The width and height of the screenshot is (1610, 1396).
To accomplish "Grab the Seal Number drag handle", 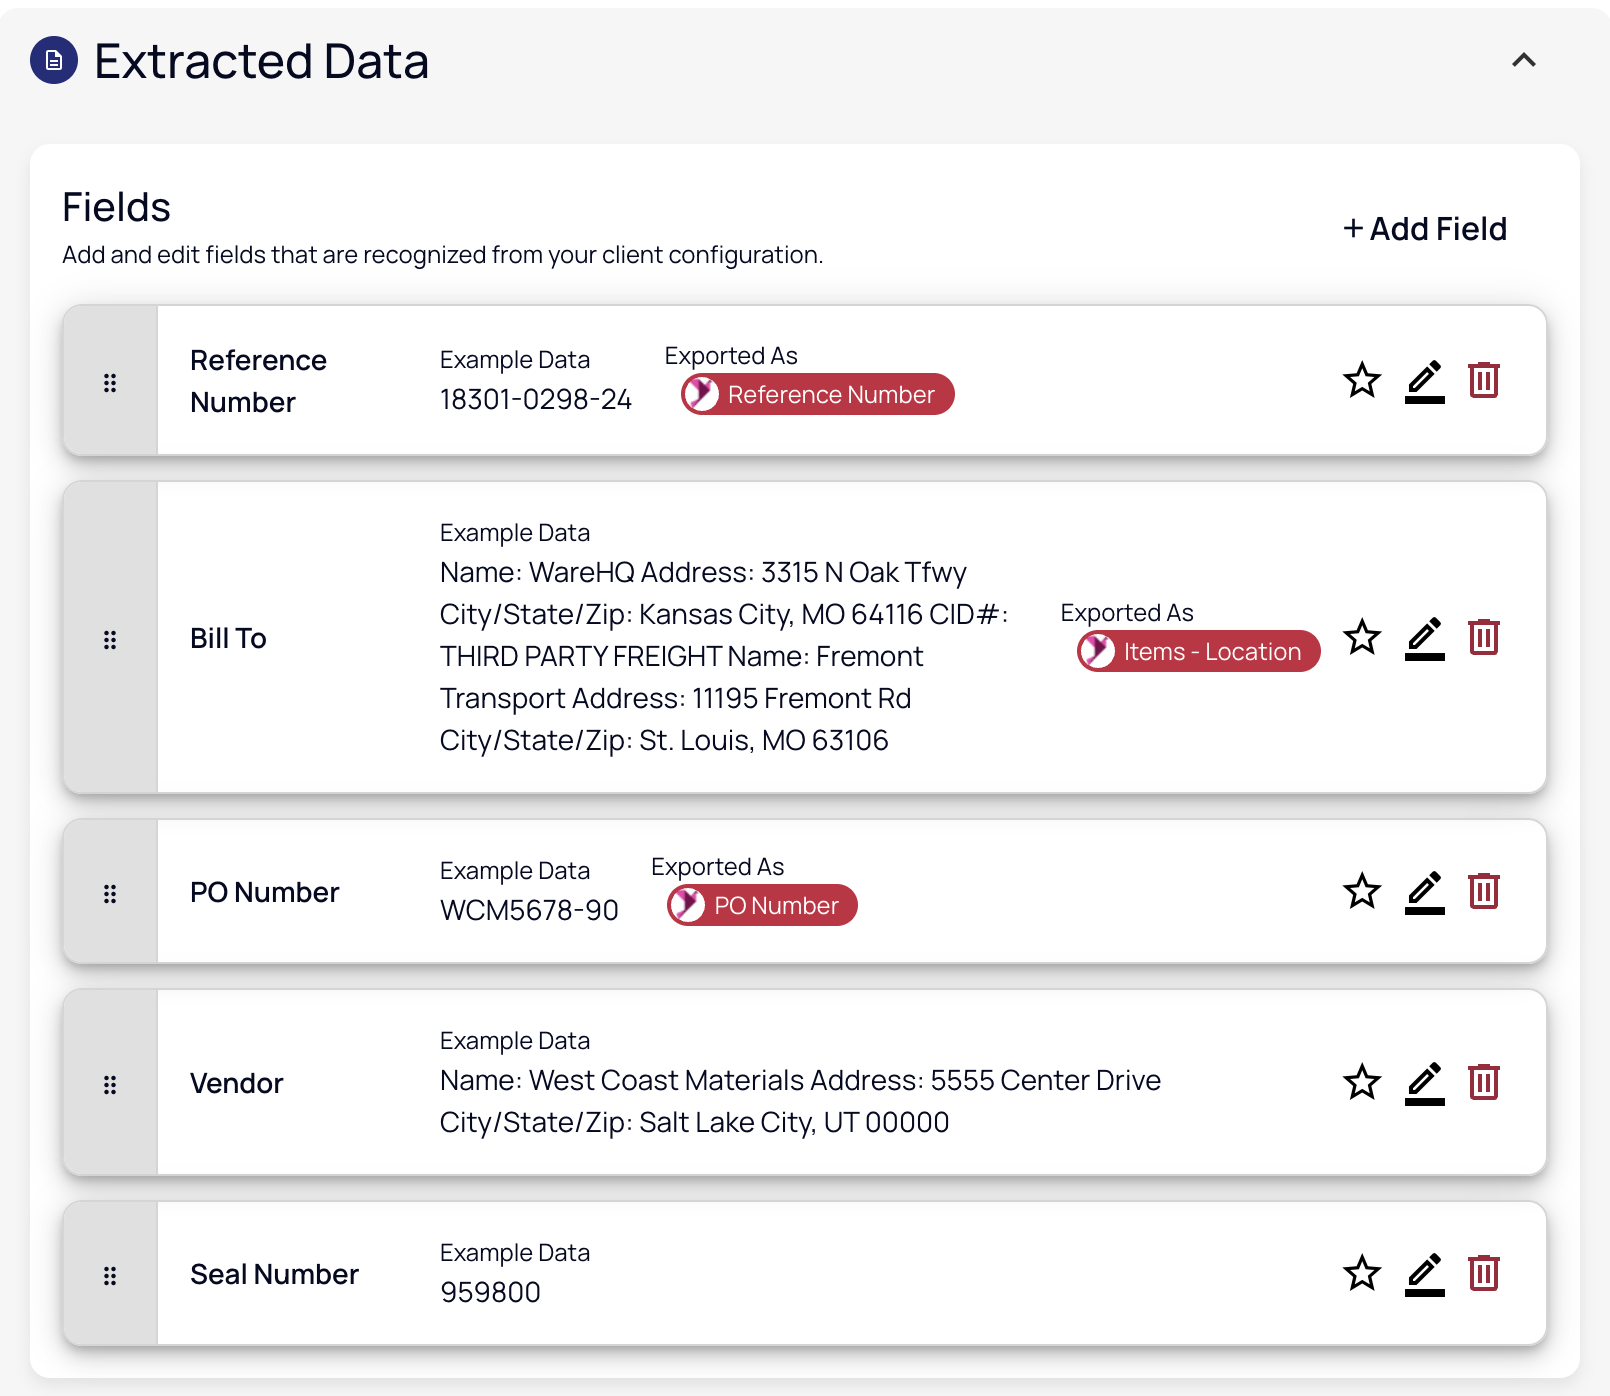I will pyautogui.click(x=110, y=1276).
